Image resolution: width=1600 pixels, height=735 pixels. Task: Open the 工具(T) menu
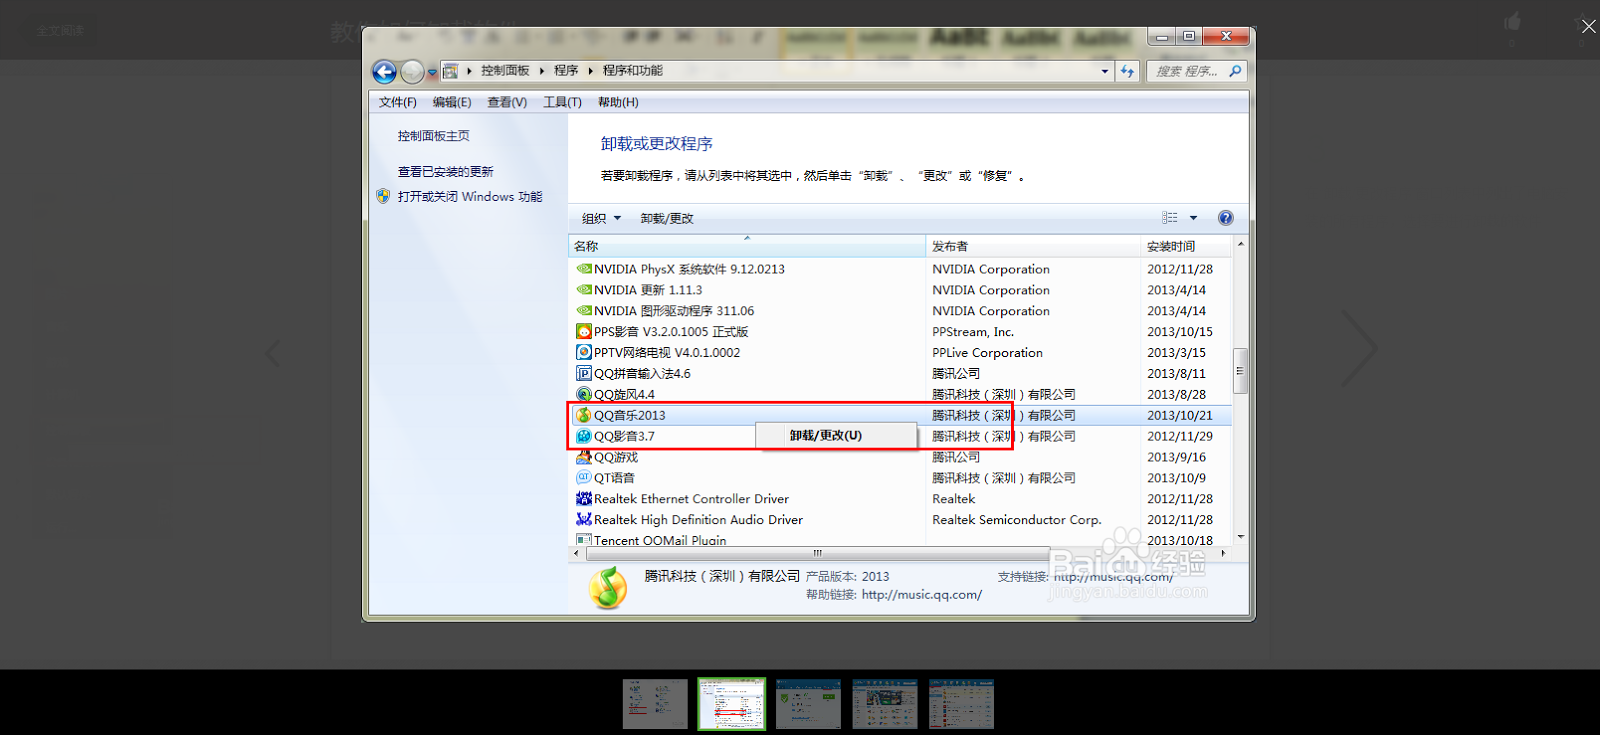point(562,102)
